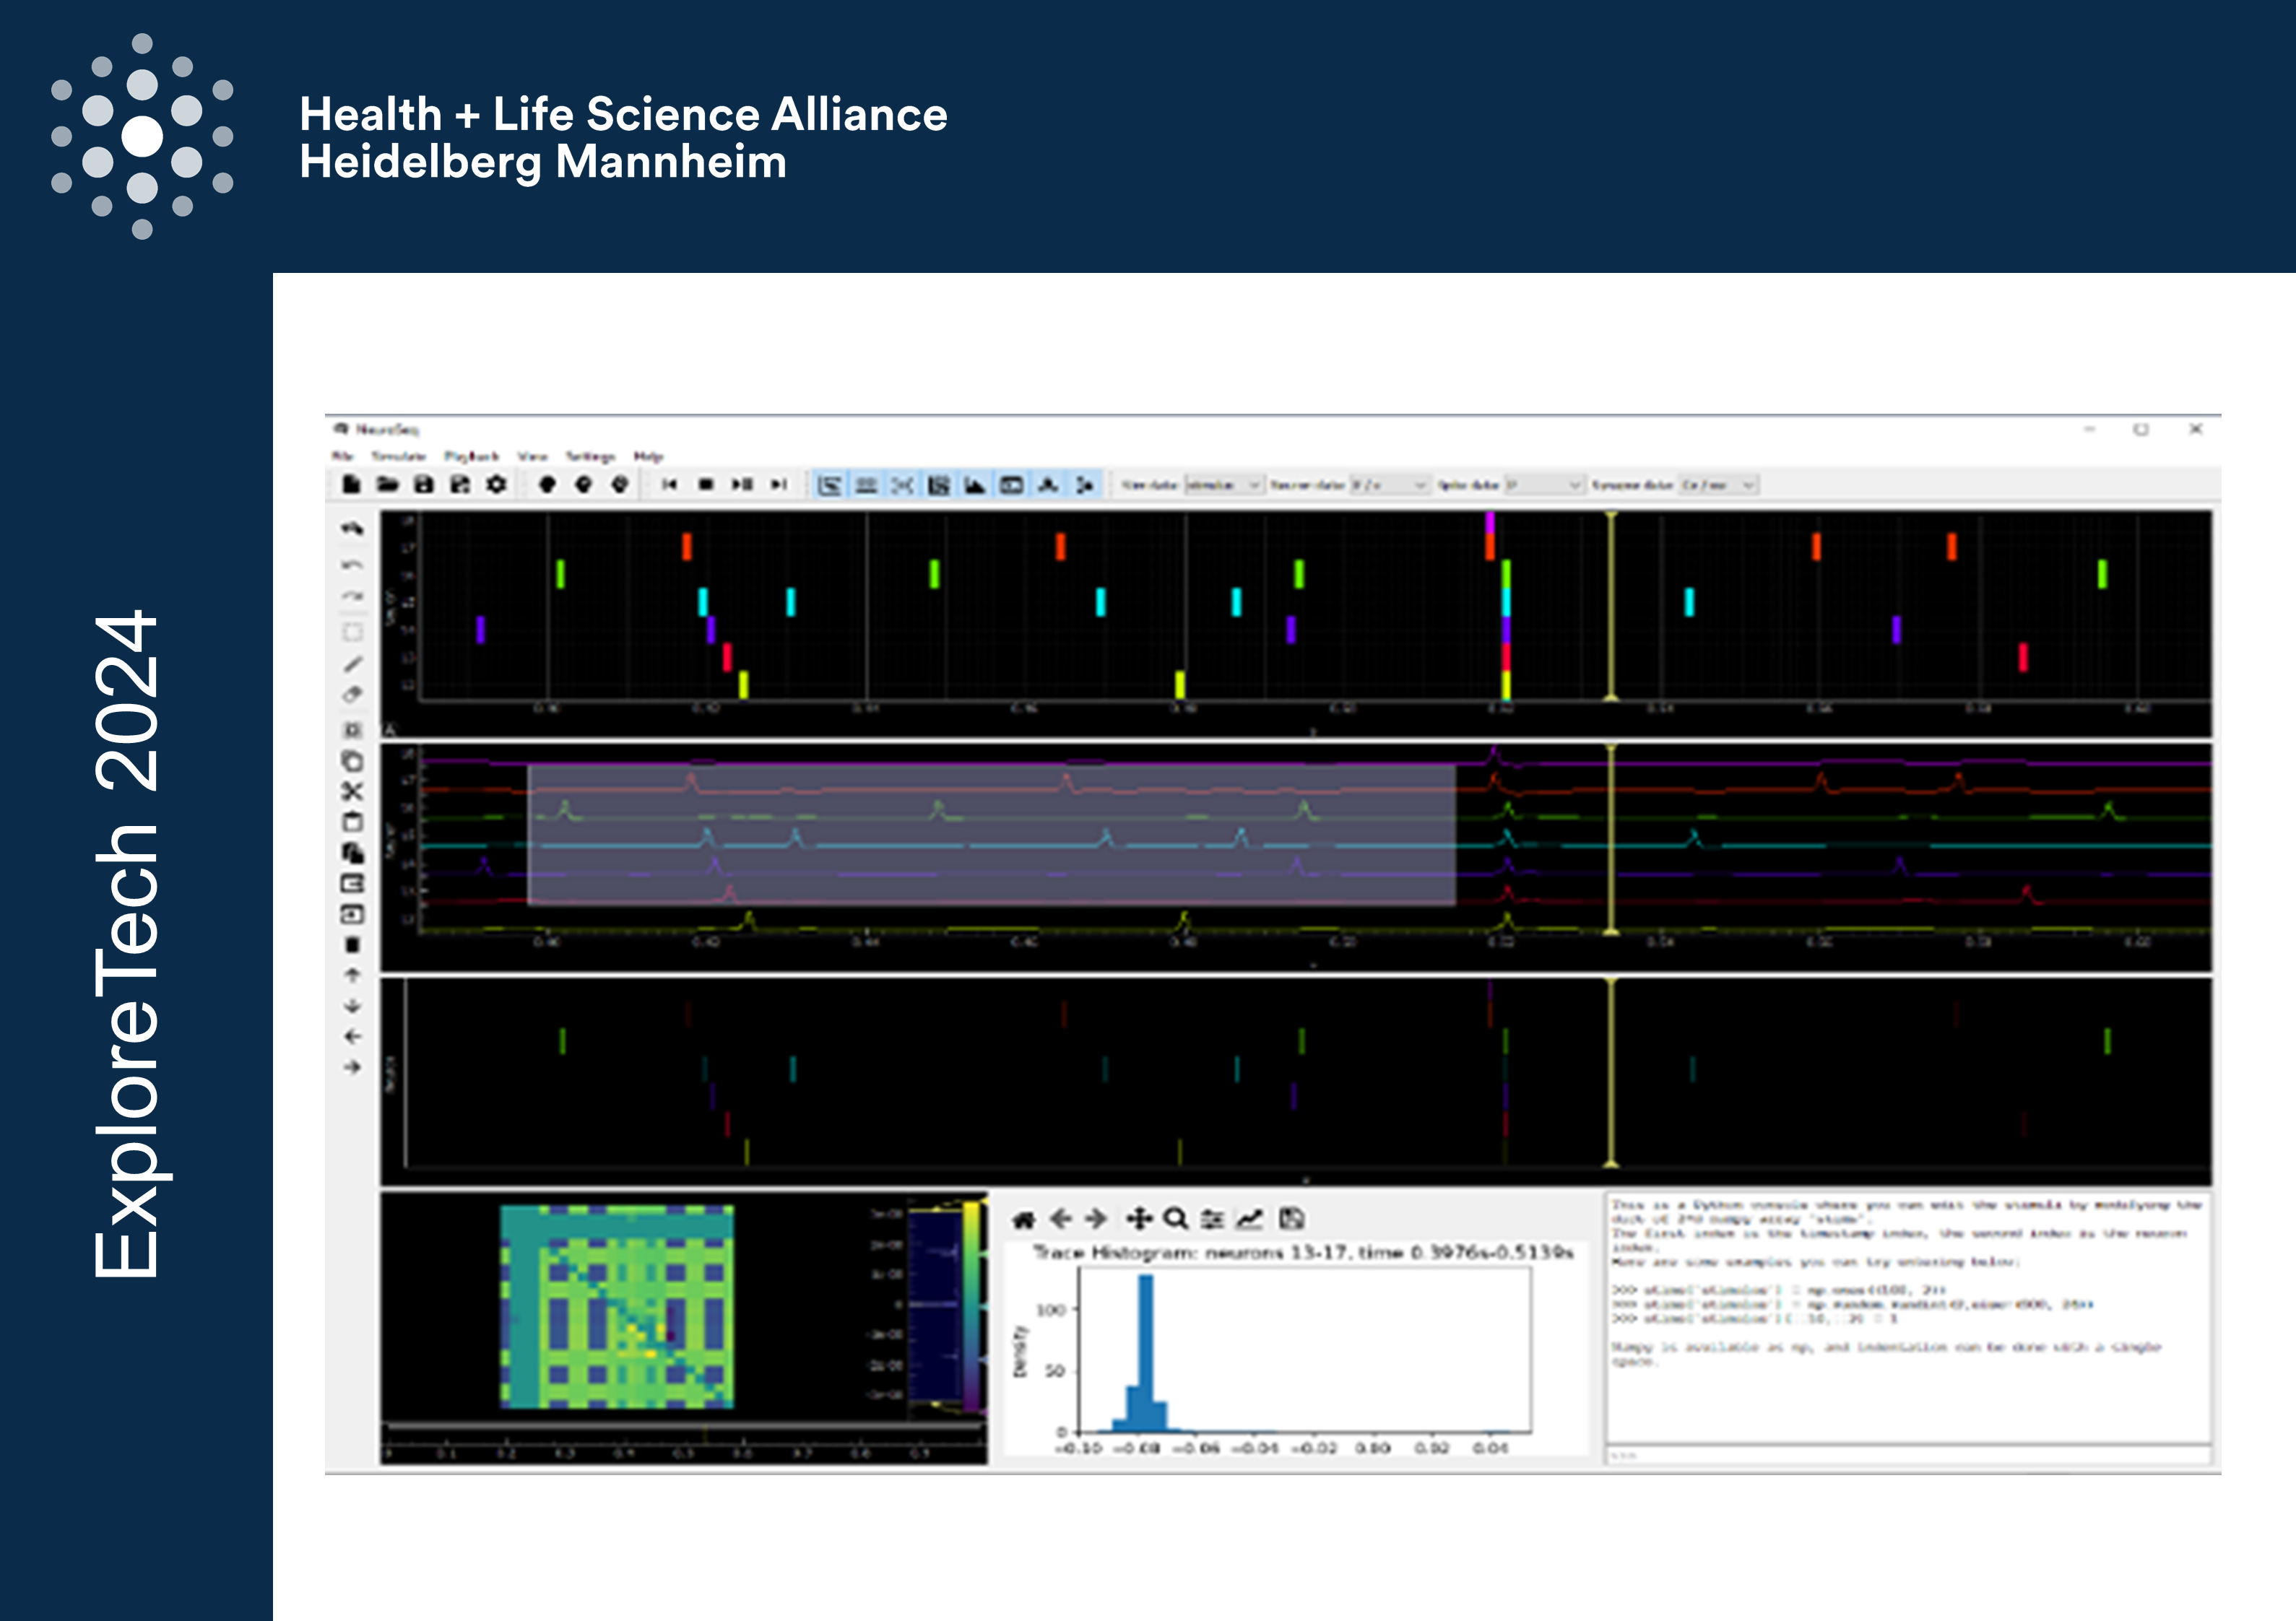Open the Help menu
The width and height of the screenshot is (2296, 1621).
[648, 456]
